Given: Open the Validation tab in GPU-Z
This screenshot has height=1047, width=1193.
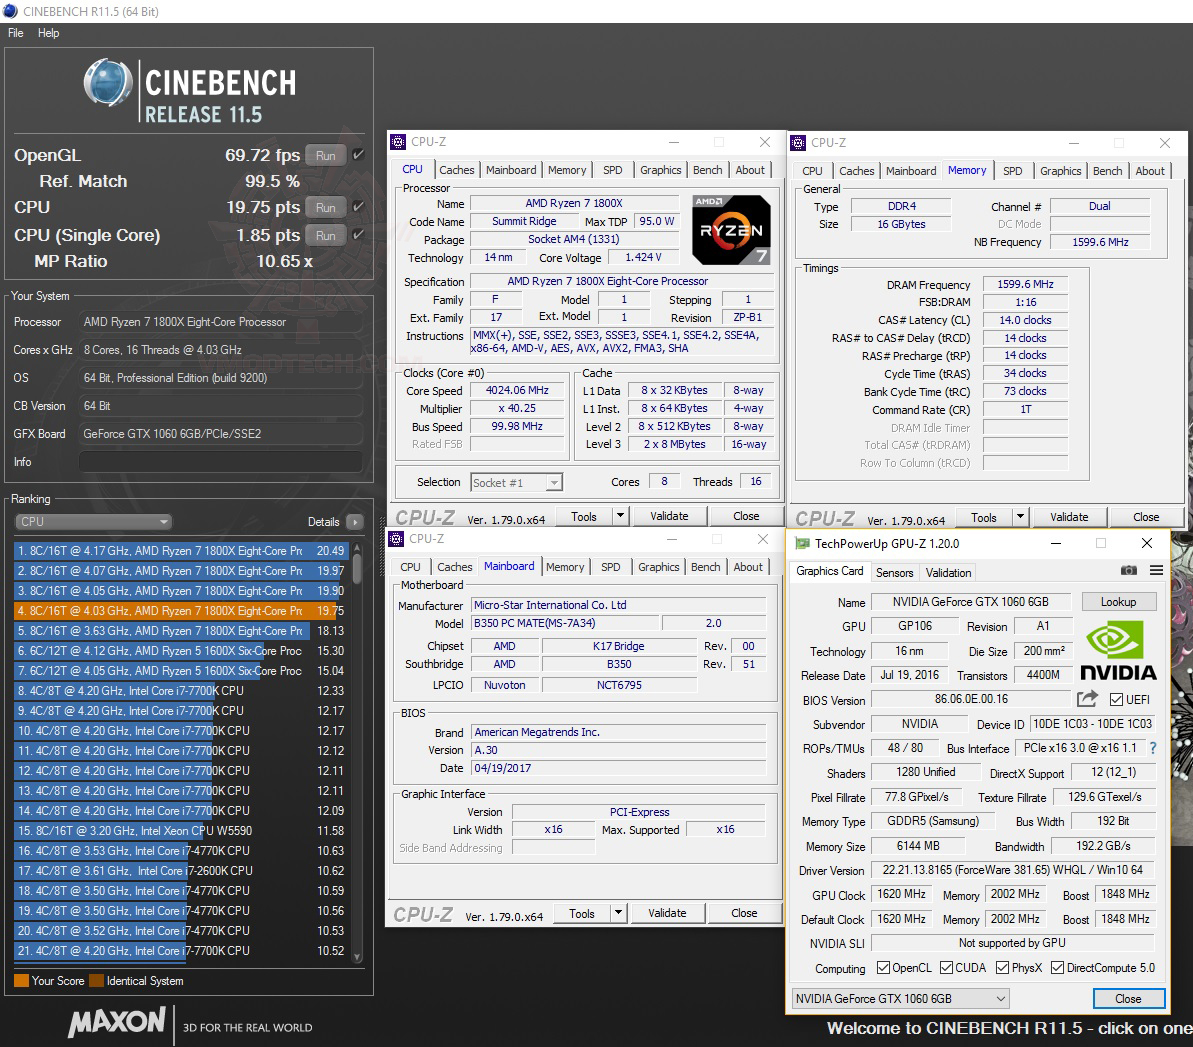Looking at the screenshot, I should pyautogui.click(x=949, y=572).
